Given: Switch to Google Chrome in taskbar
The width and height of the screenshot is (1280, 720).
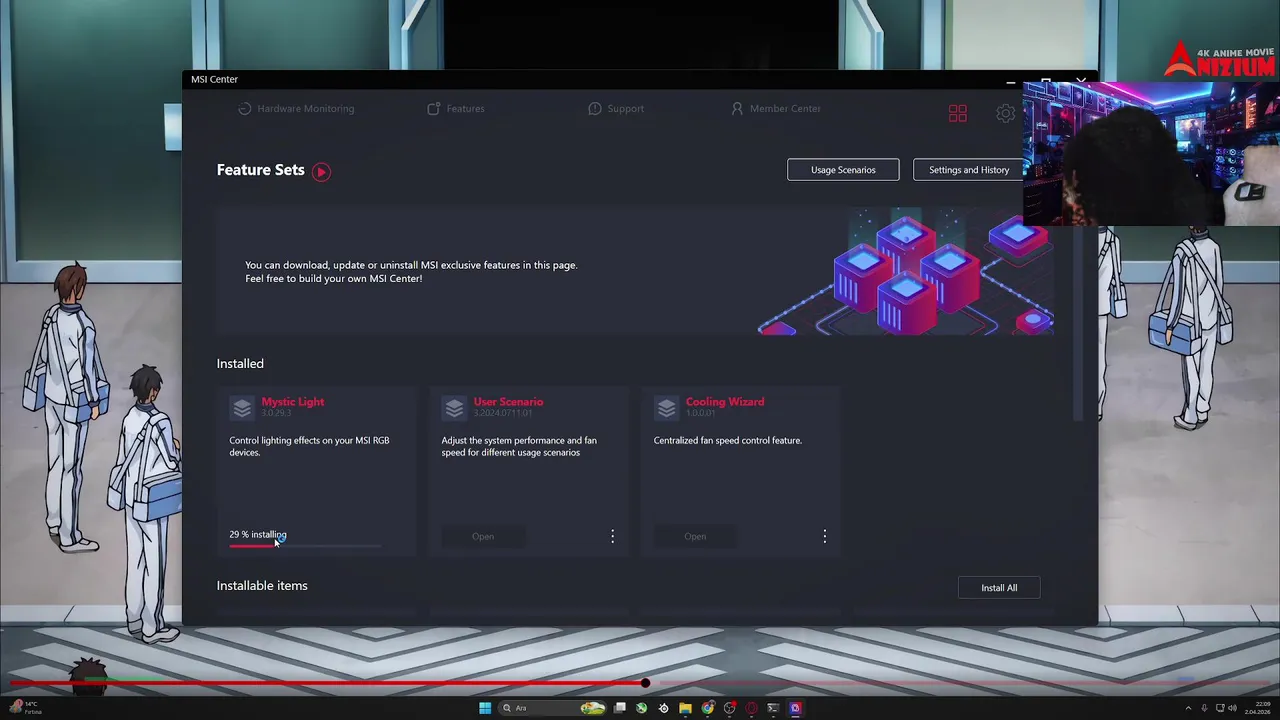Looking at the screenshot, I should 708,708.
